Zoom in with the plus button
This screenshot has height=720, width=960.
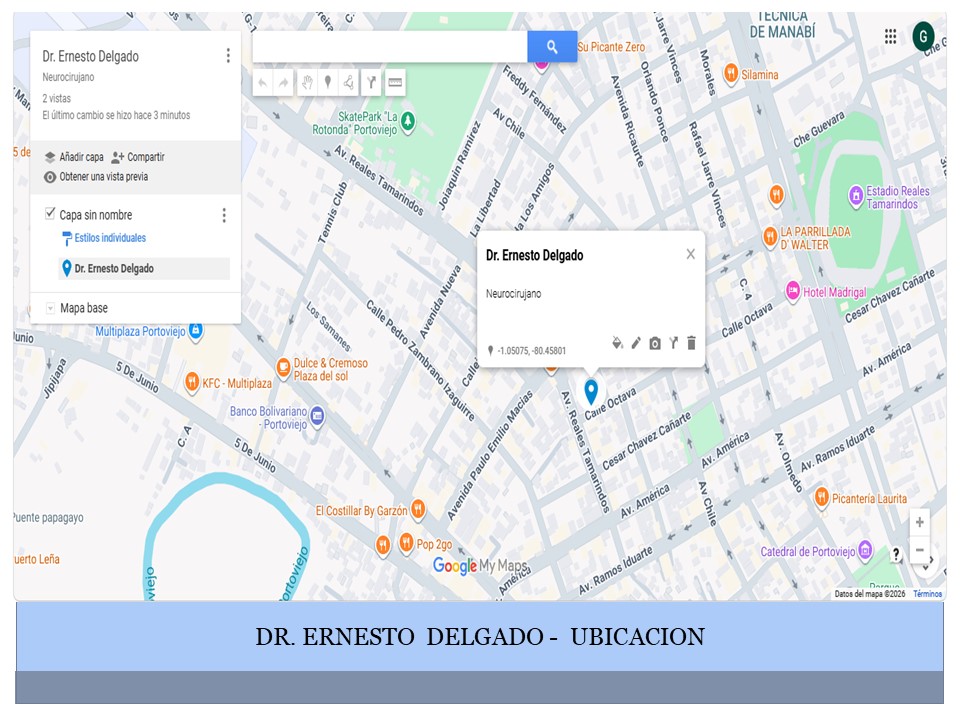(x=919, y=522)
